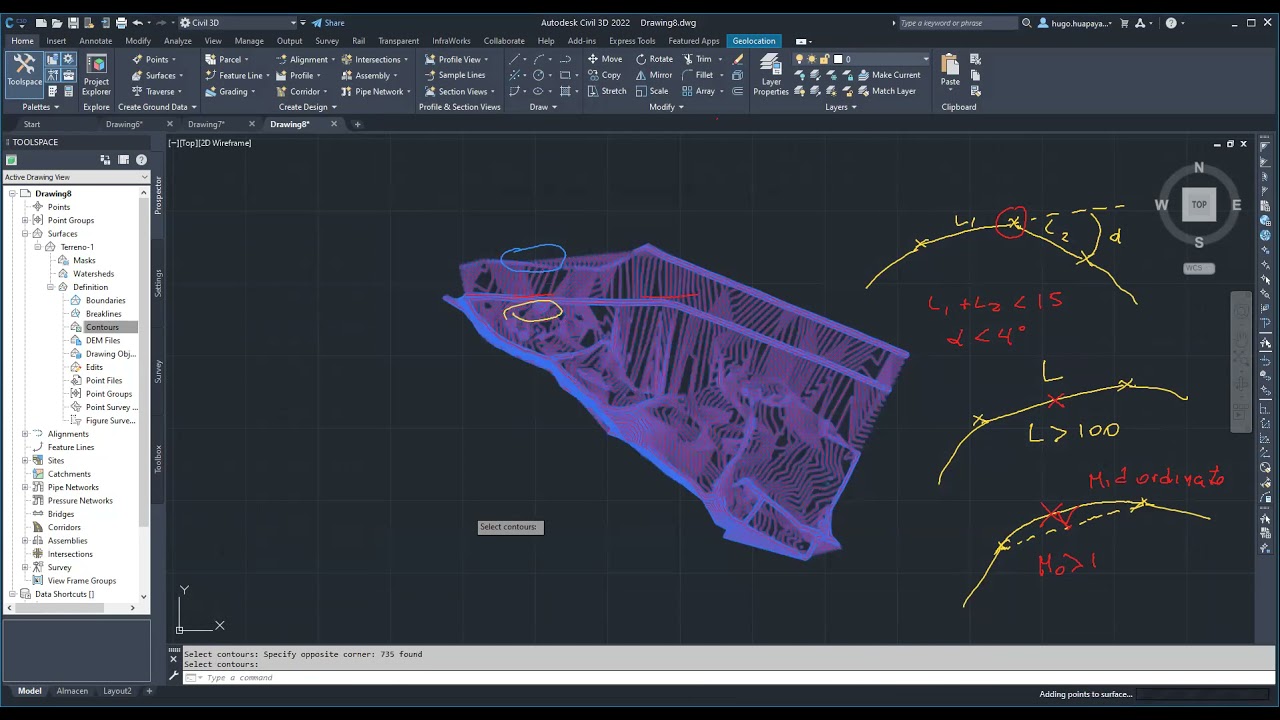This screenshot has height=720, width=1280.
Task: Switch to the Insert ribbon tab
Action: 56,41
